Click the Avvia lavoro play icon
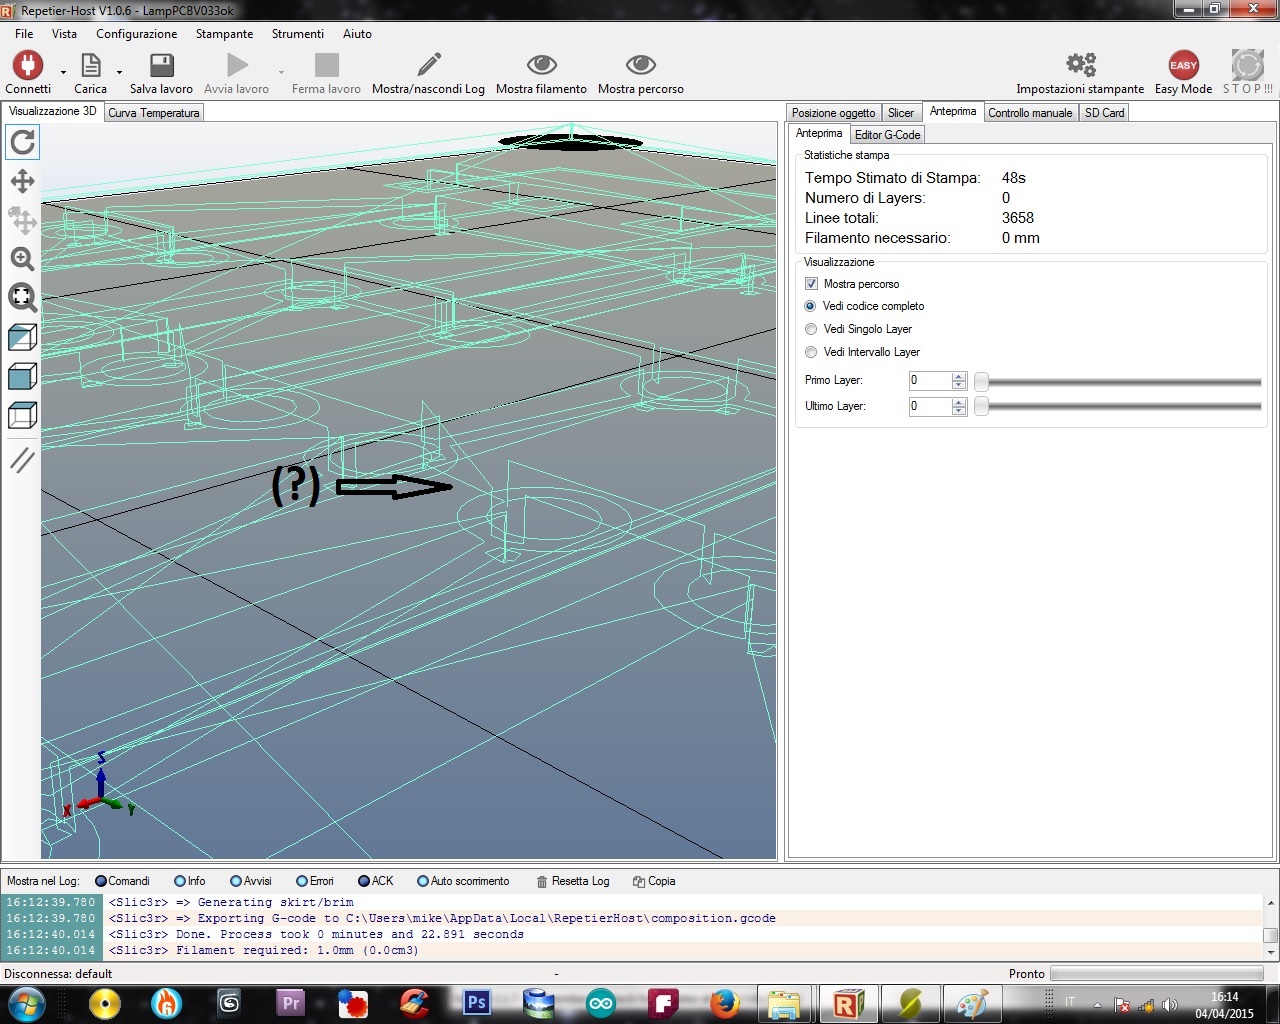 click(237, 66)
